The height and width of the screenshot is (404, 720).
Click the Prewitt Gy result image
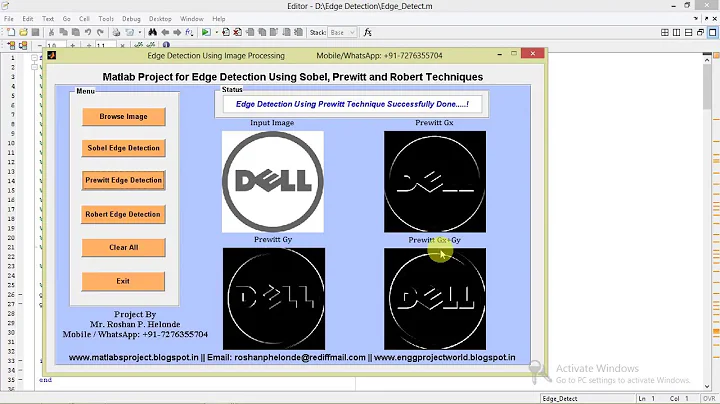pos(274,299)
